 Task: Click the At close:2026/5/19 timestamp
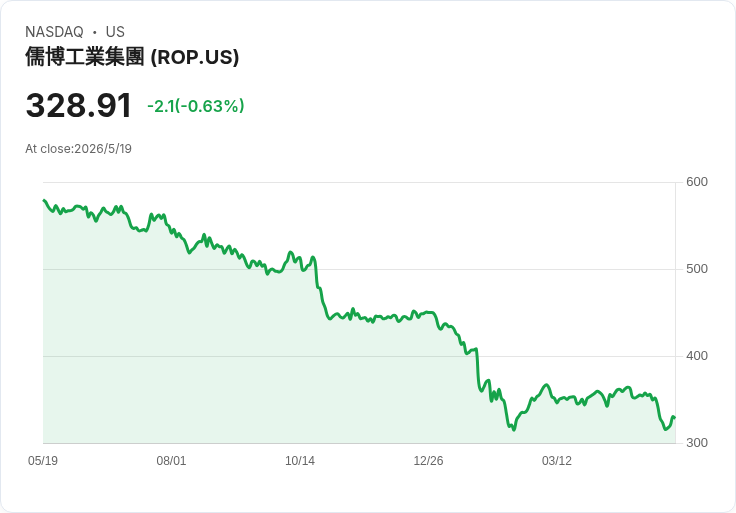point(78,149)
